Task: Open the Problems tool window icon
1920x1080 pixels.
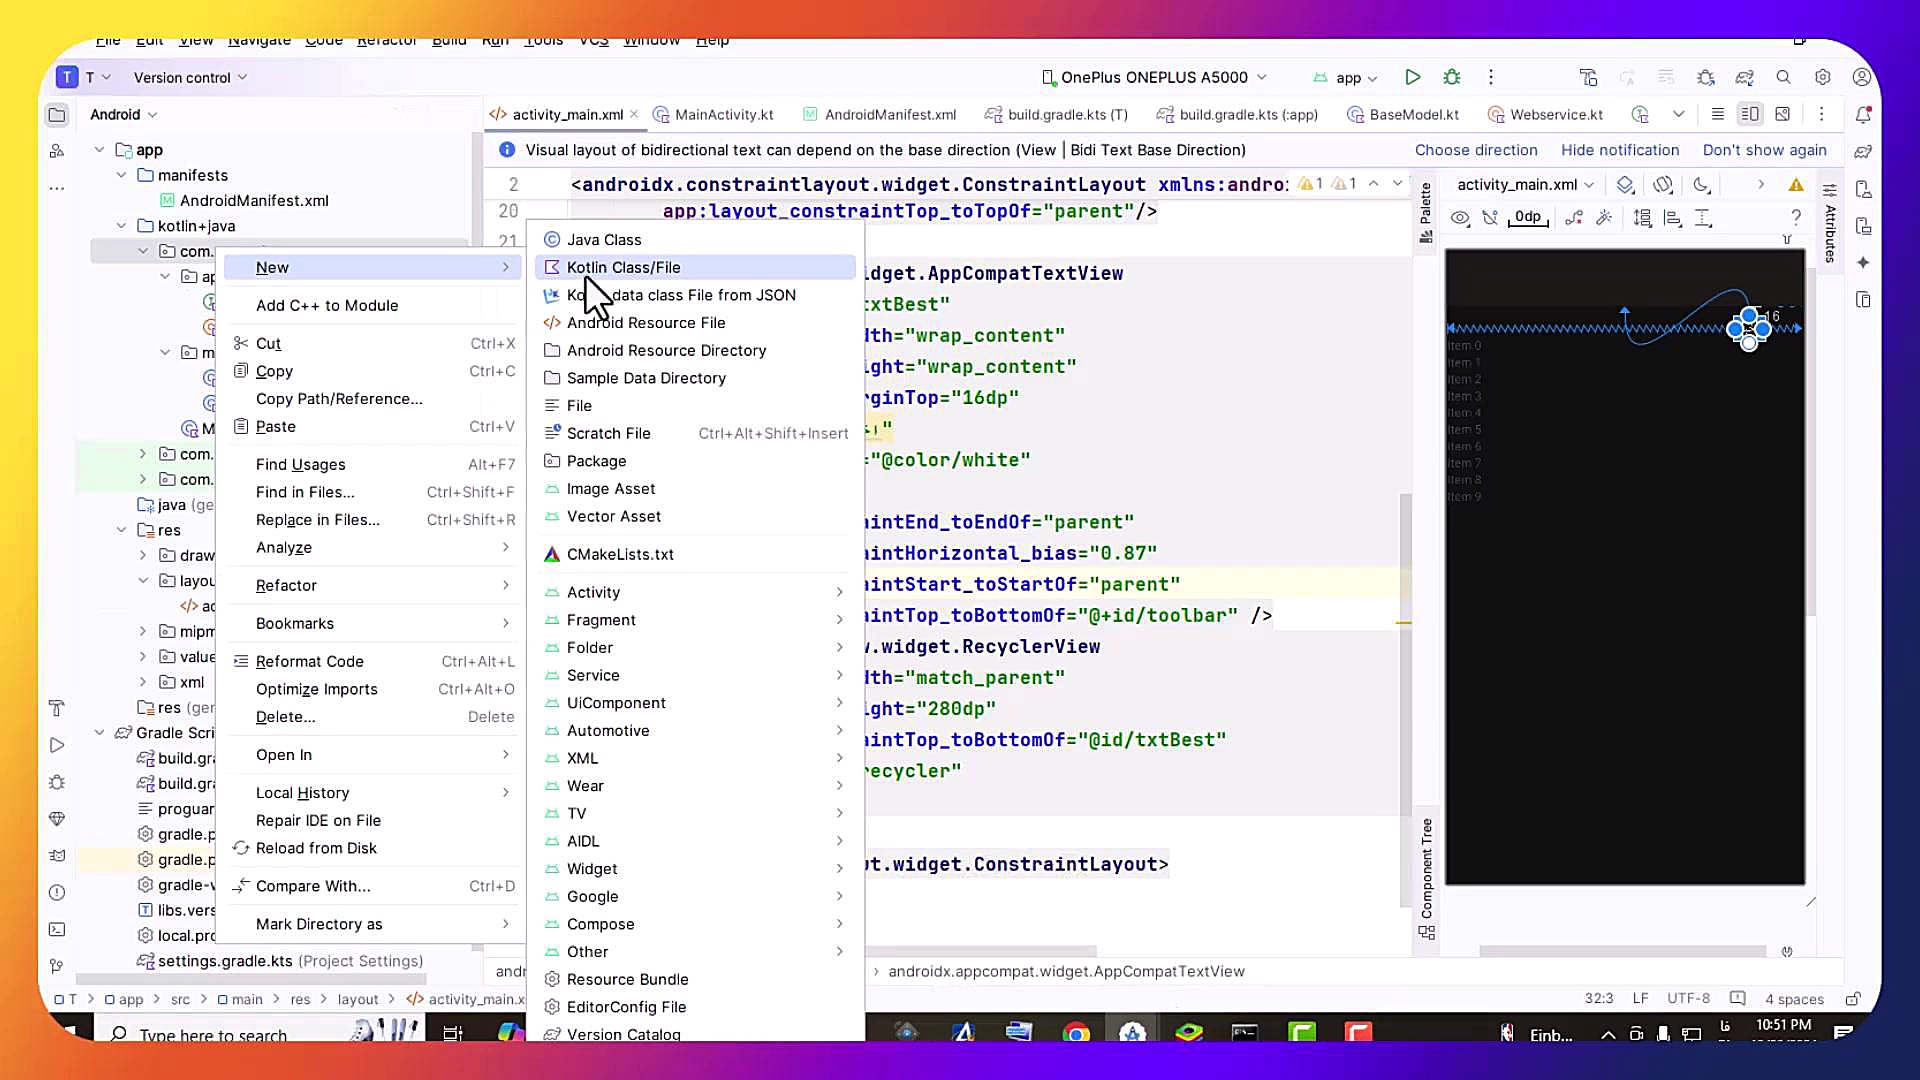Action: (57, 892)
